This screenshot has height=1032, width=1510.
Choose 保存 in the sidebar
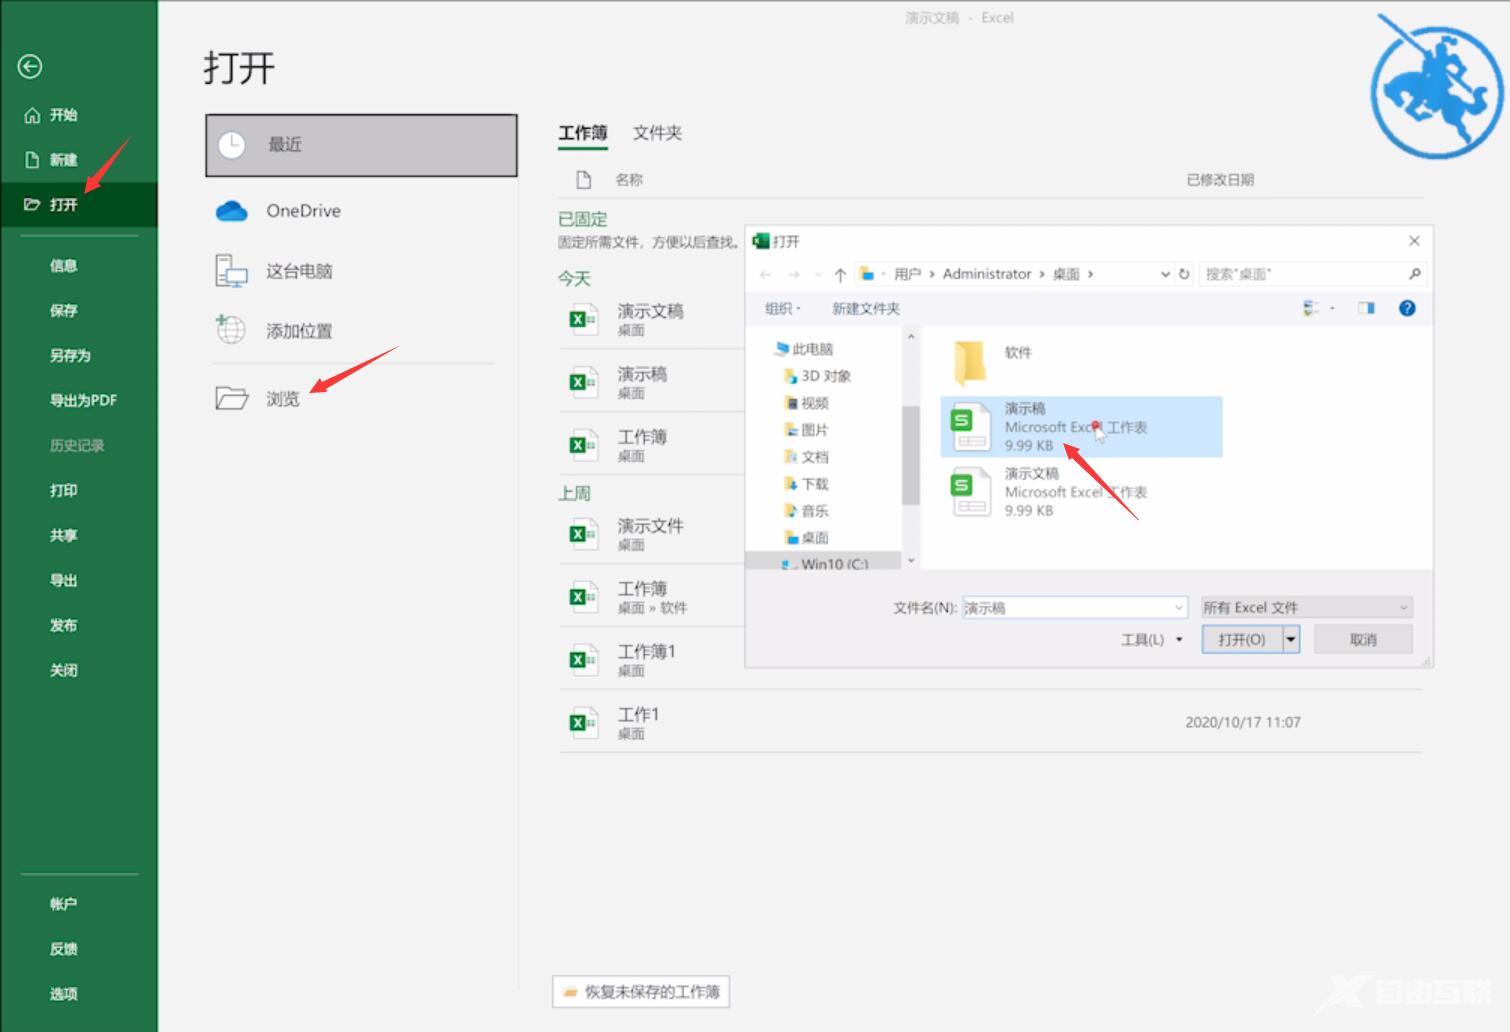tap(63, 311)
